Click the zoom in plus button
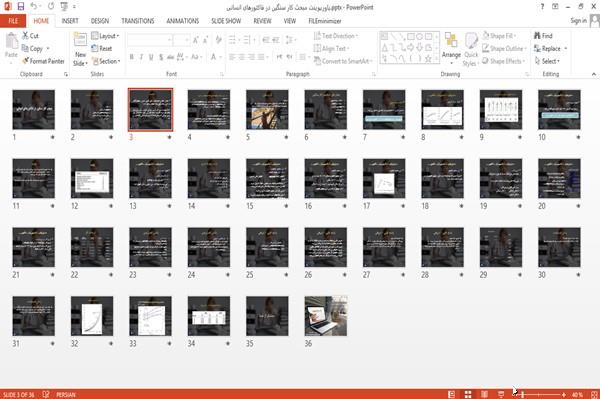600x399 pixels. (564, 394)
